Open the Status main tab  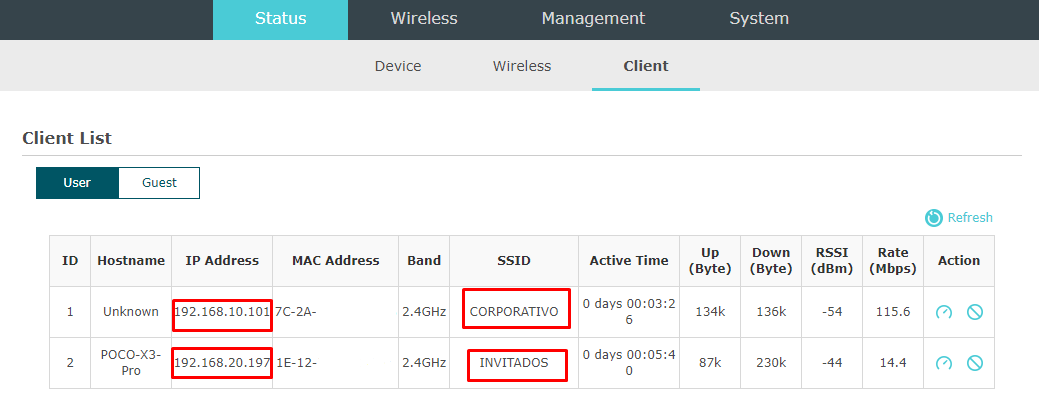(x=280, y=19)
